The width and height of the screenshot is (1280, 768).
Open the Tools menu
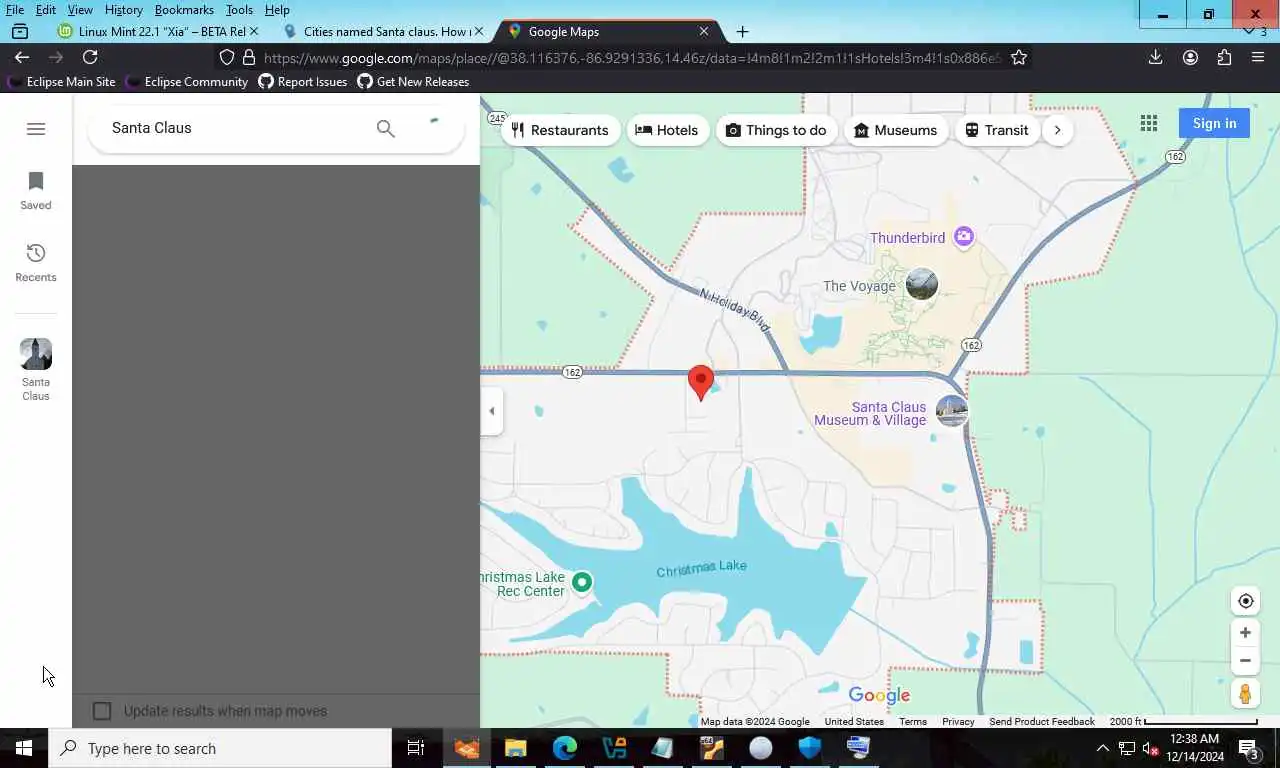pyautogui.click(x=239, y=10)
